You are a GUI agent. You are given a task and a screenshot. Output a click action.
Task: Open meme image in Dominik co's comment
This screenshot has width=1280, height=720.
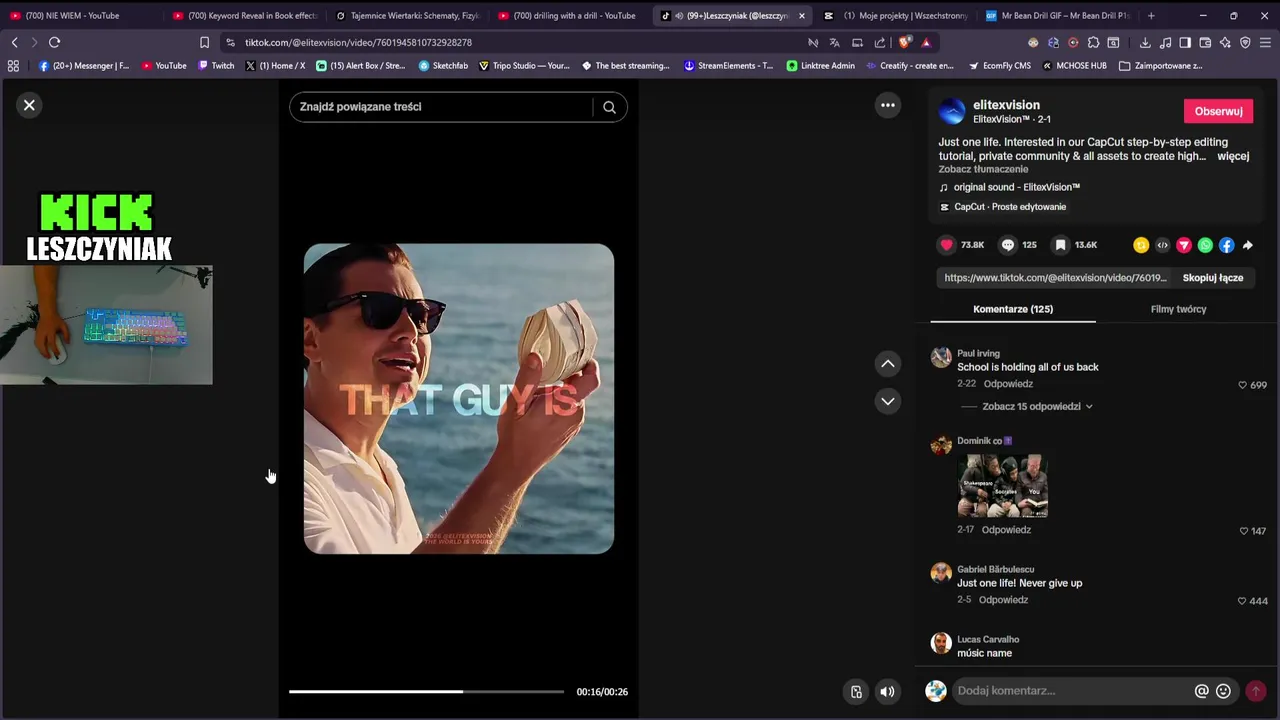click(1002, 485)
